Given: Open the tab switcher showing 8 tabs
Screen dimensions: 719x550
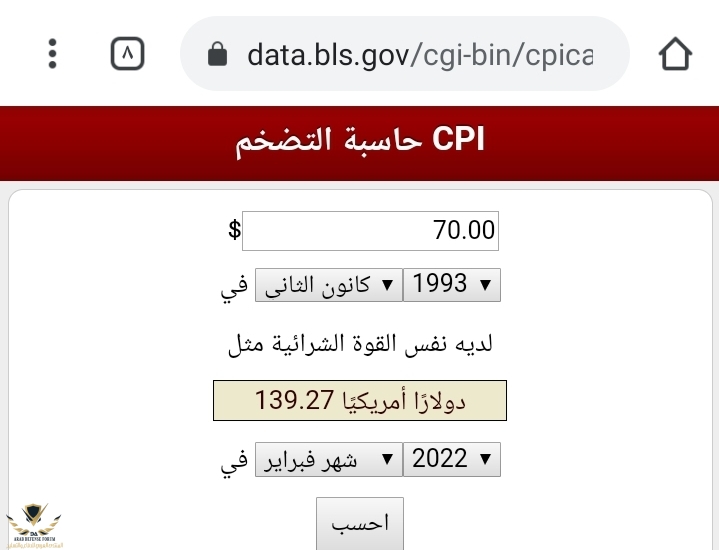Looking at the screenshot, I should click(127, 53).
